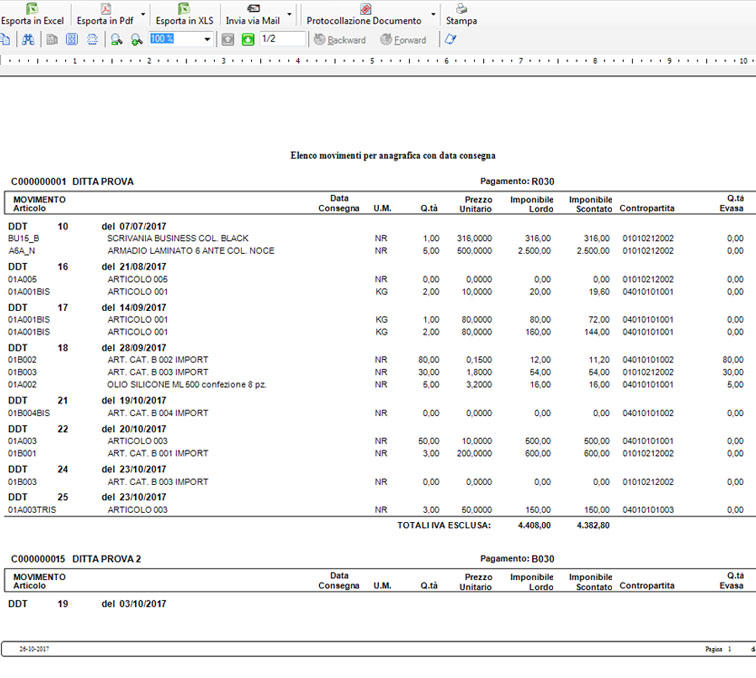Select row DDT 25 del 23/10/2017
756x678 pixels.
click(x=87, y=497)
